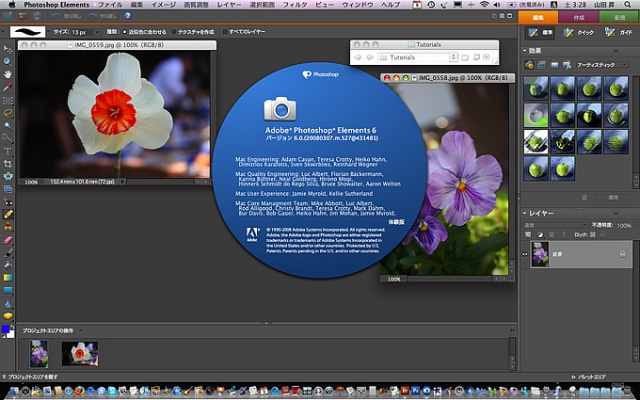Select the Gradient tool

(x=8, y=277)
